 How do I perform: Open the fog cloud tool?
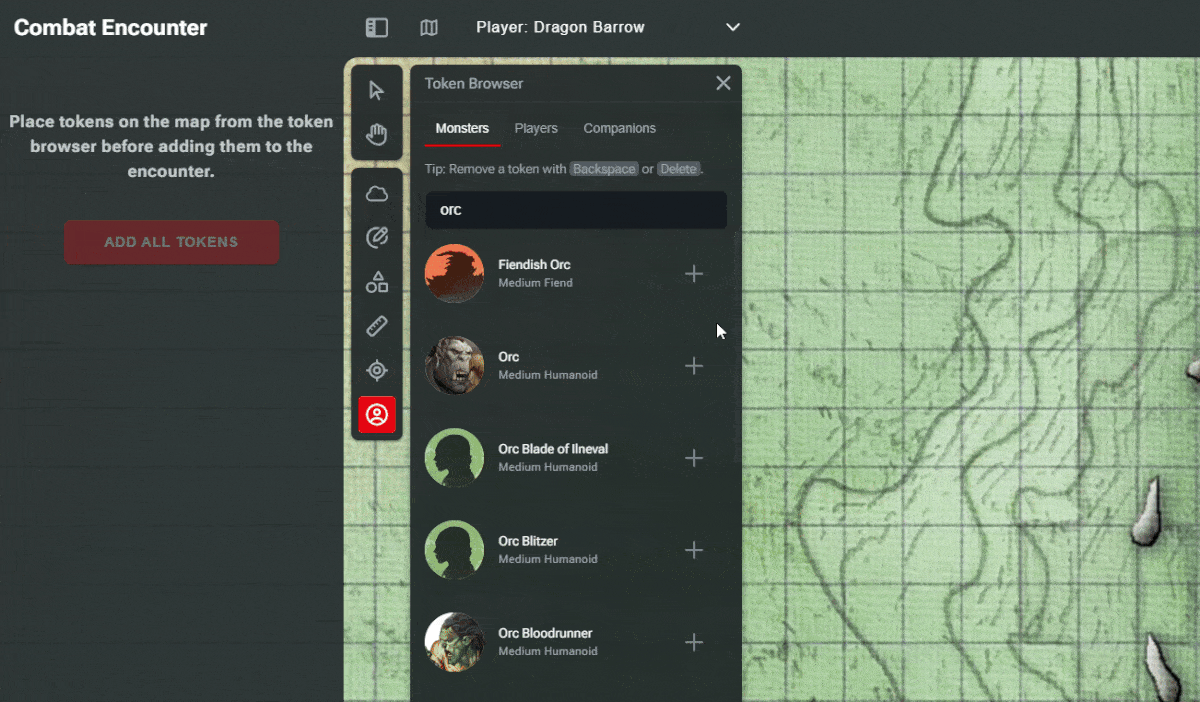(x=377, y=194)
